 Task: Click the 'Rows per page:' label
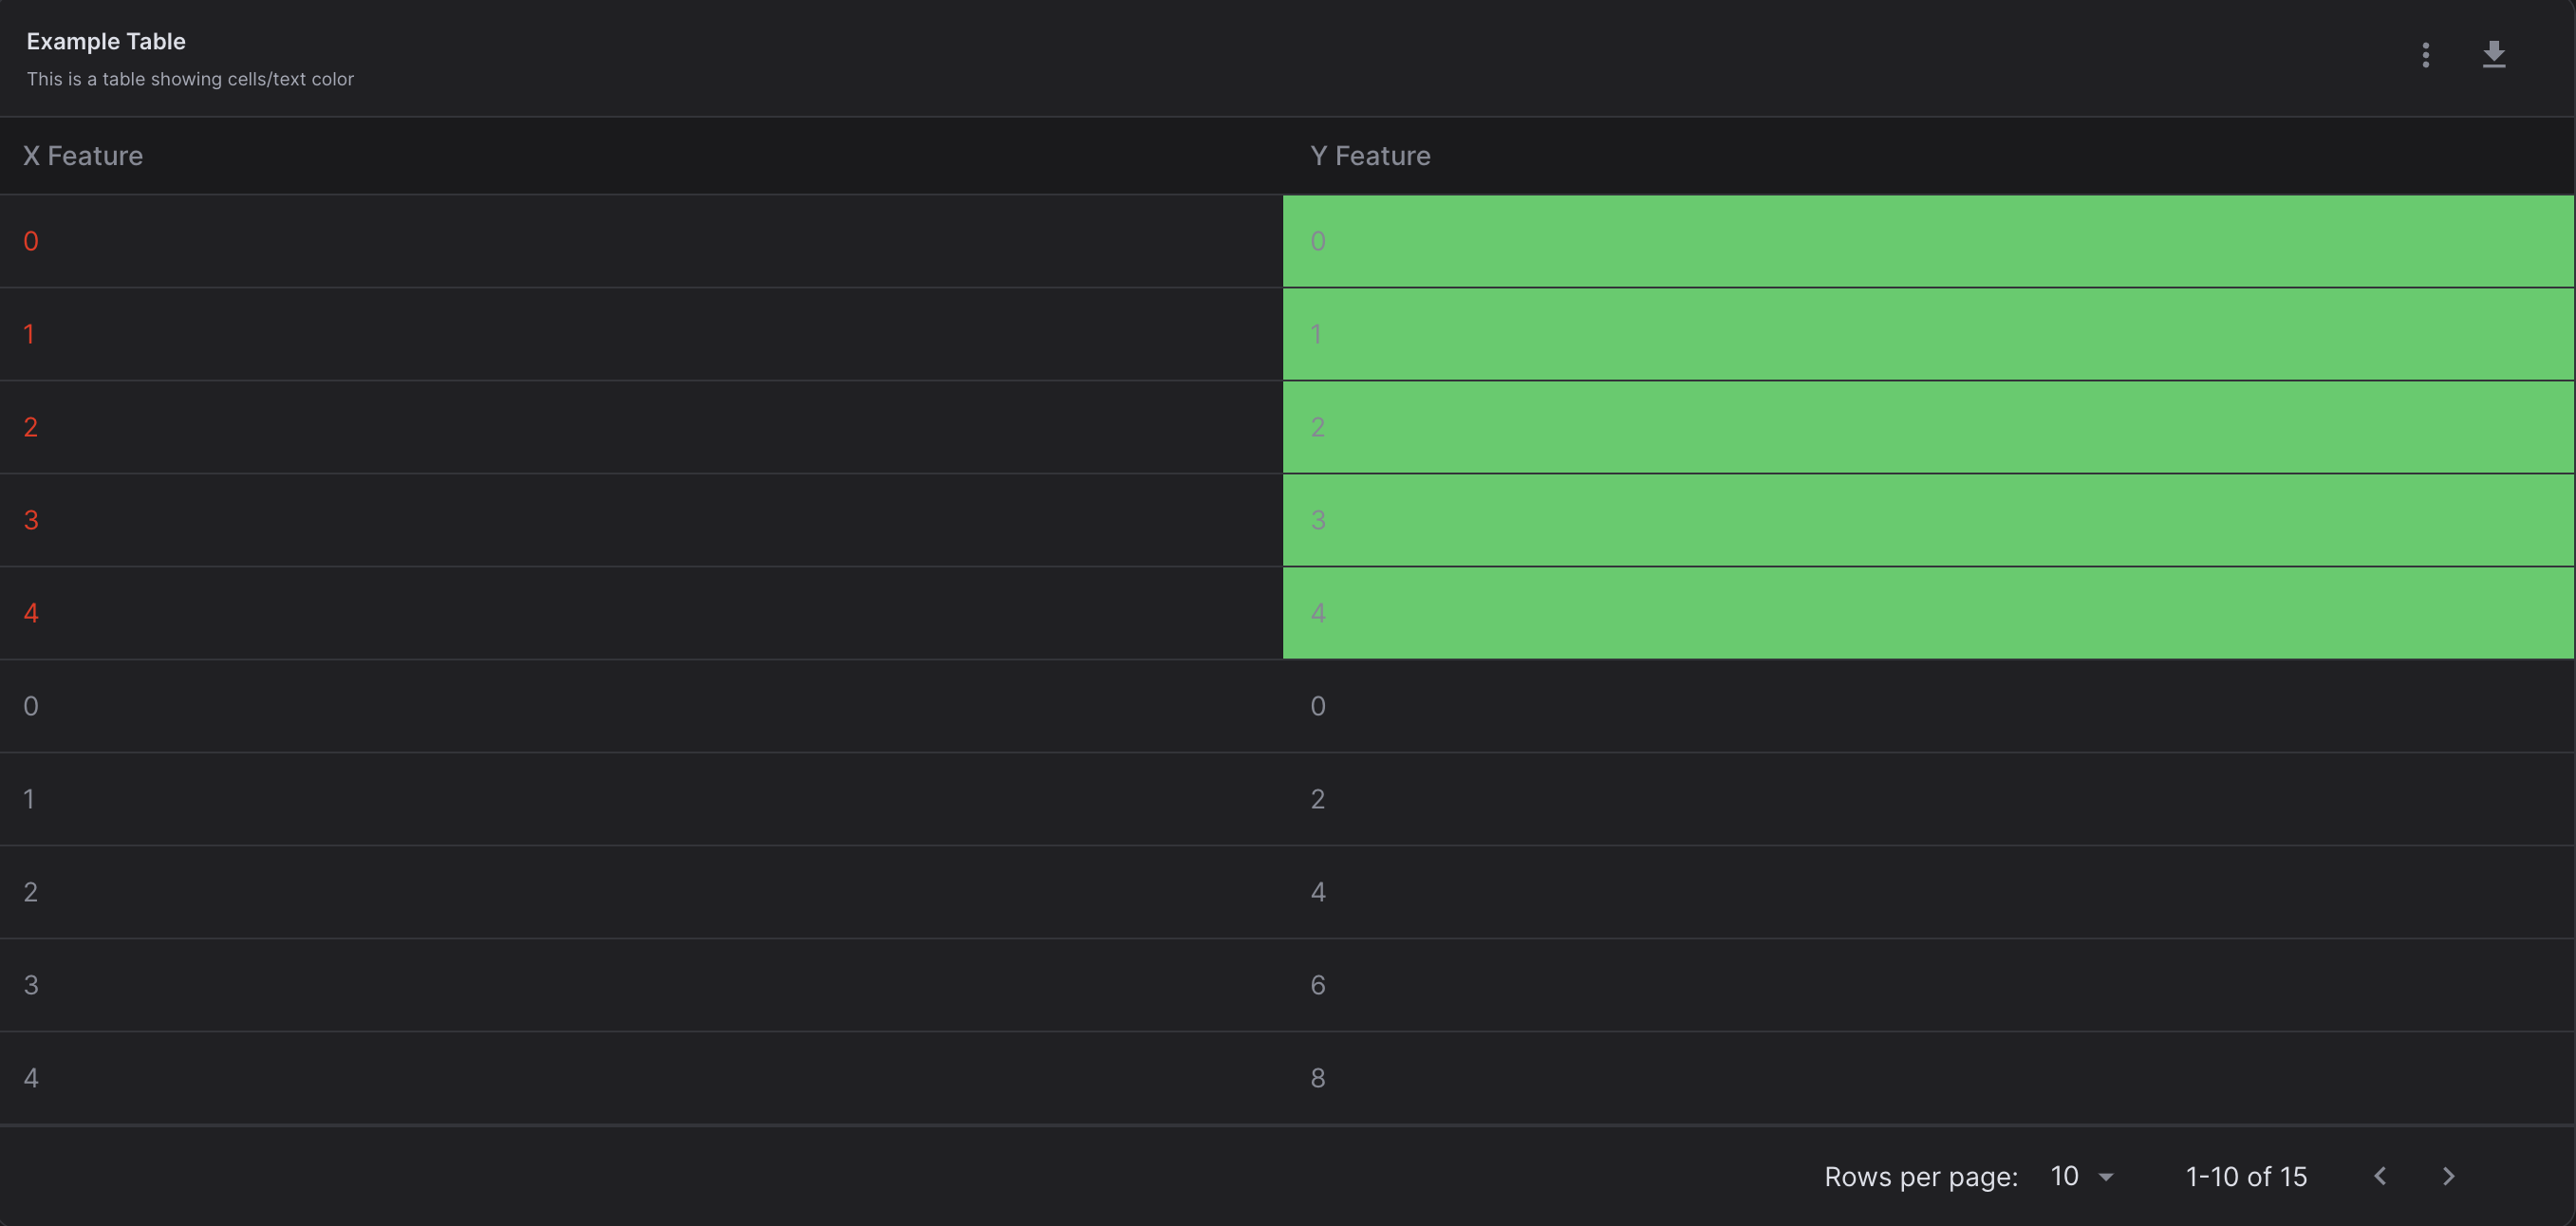(1921, 1177)
